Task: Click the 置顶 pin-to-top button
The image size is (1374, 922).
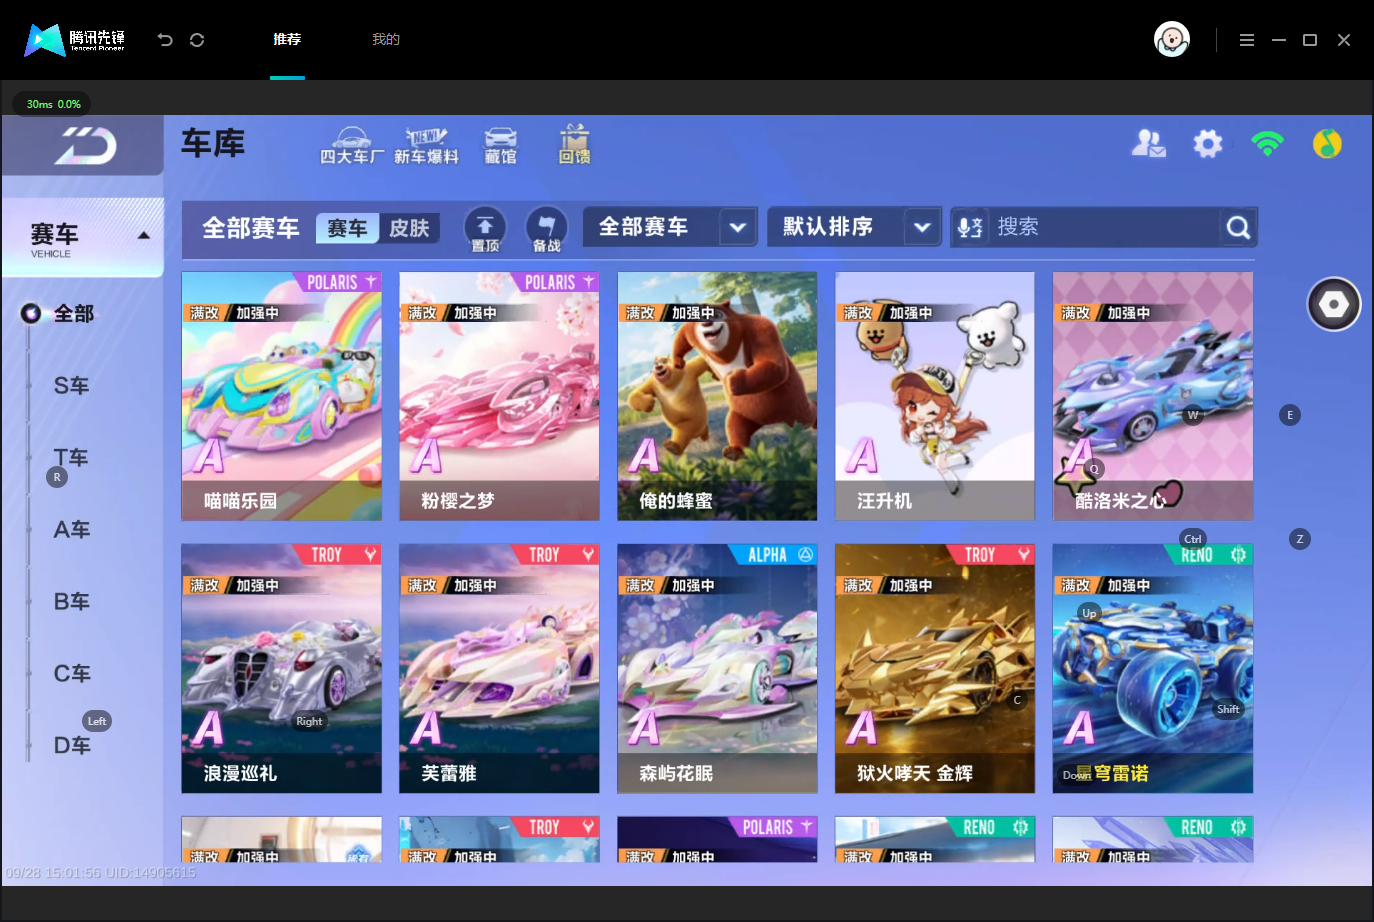Action: pyautogui.click(x=485, y=229)
